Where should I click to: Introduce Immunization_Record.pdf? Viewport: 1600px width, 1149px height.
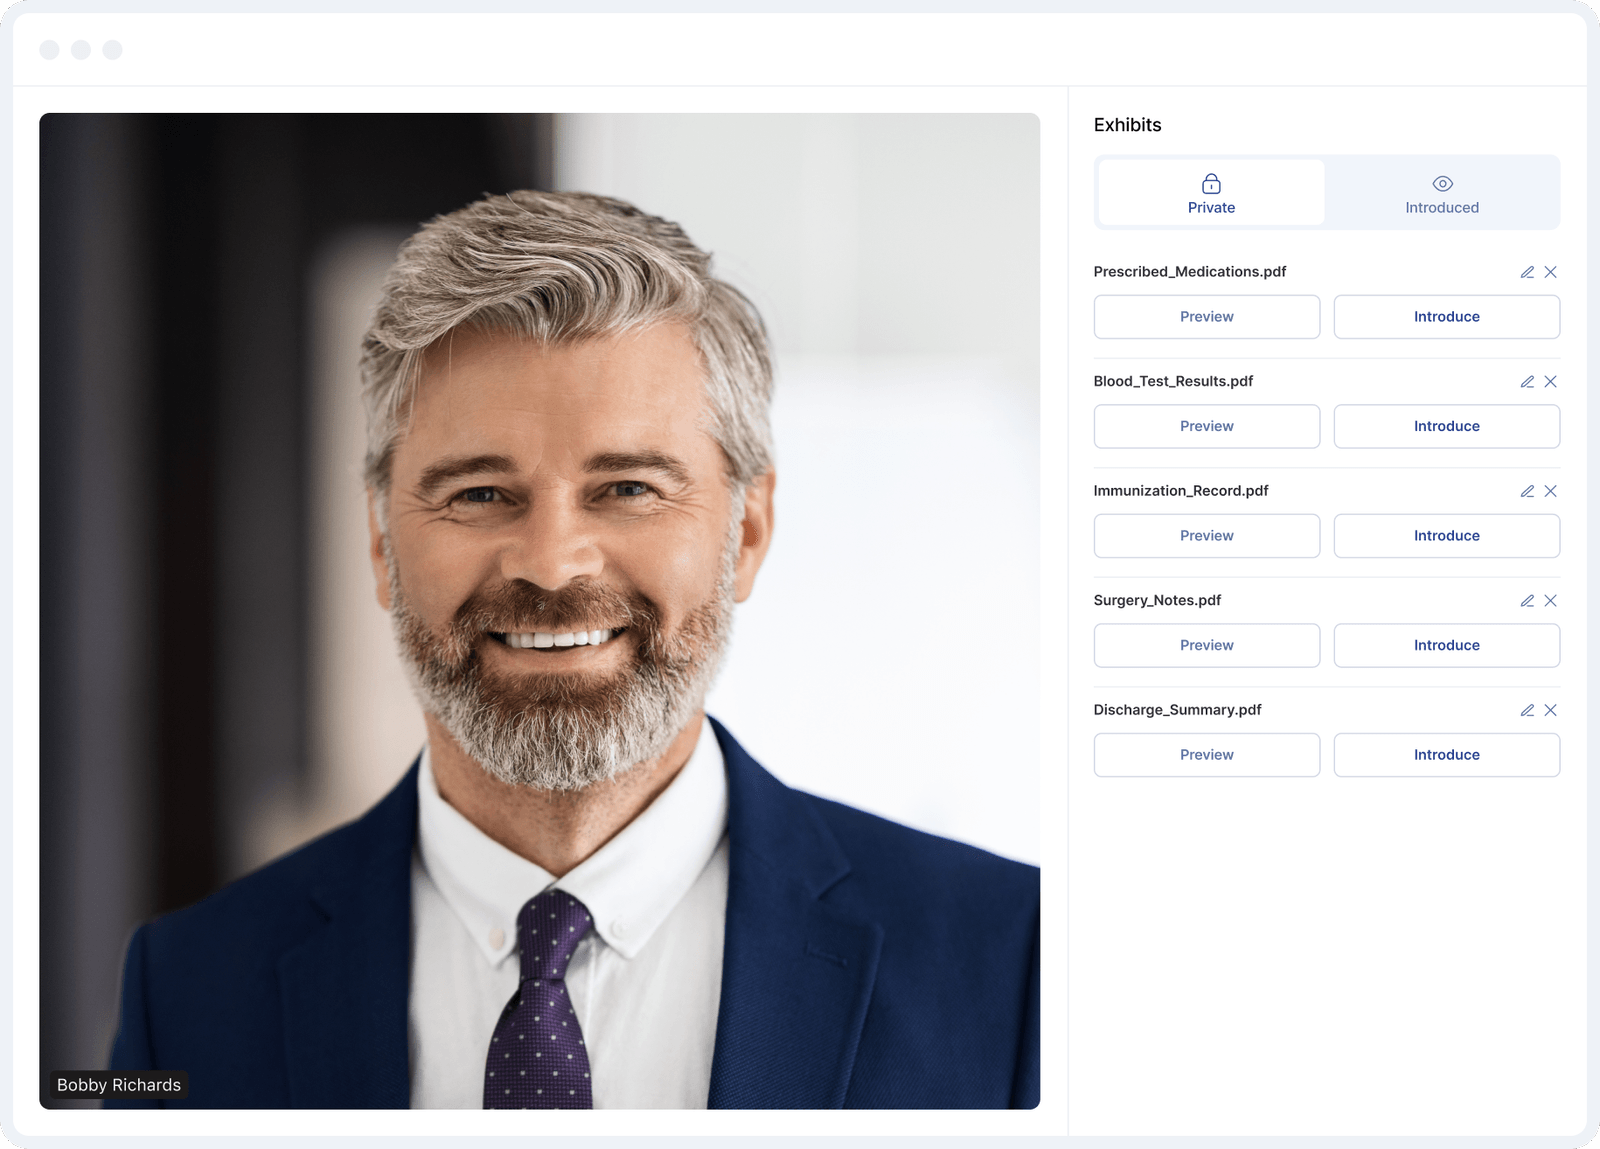pos(1447,536)
